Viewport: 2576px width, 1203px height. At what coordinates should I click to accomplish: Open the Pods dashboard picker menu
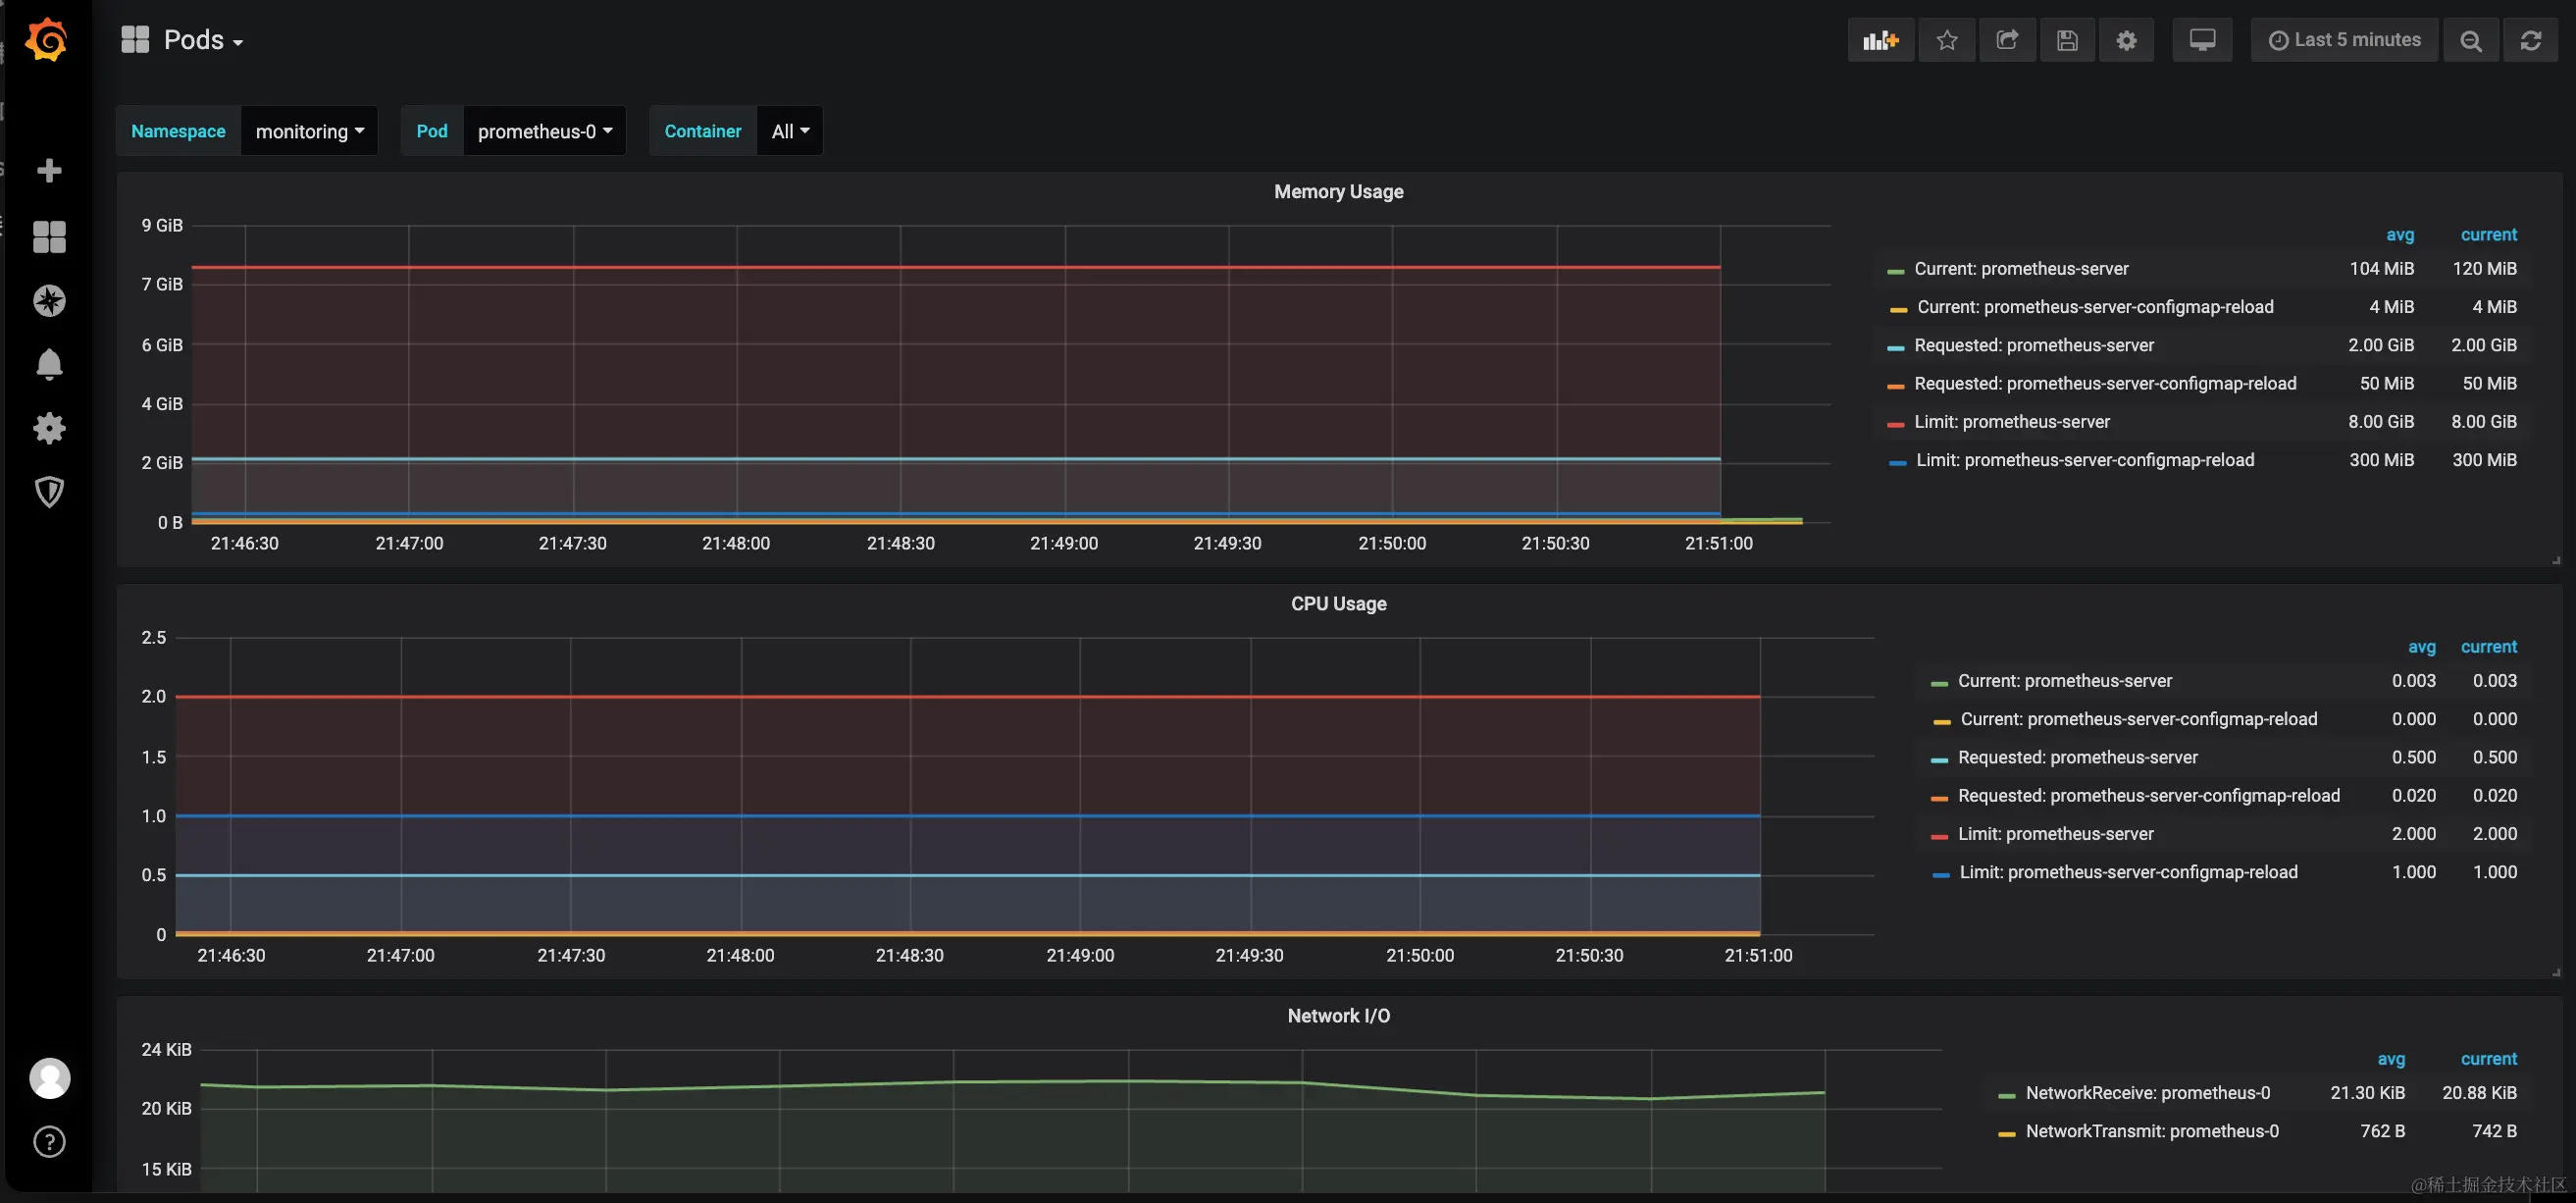(x=193, y=40)
